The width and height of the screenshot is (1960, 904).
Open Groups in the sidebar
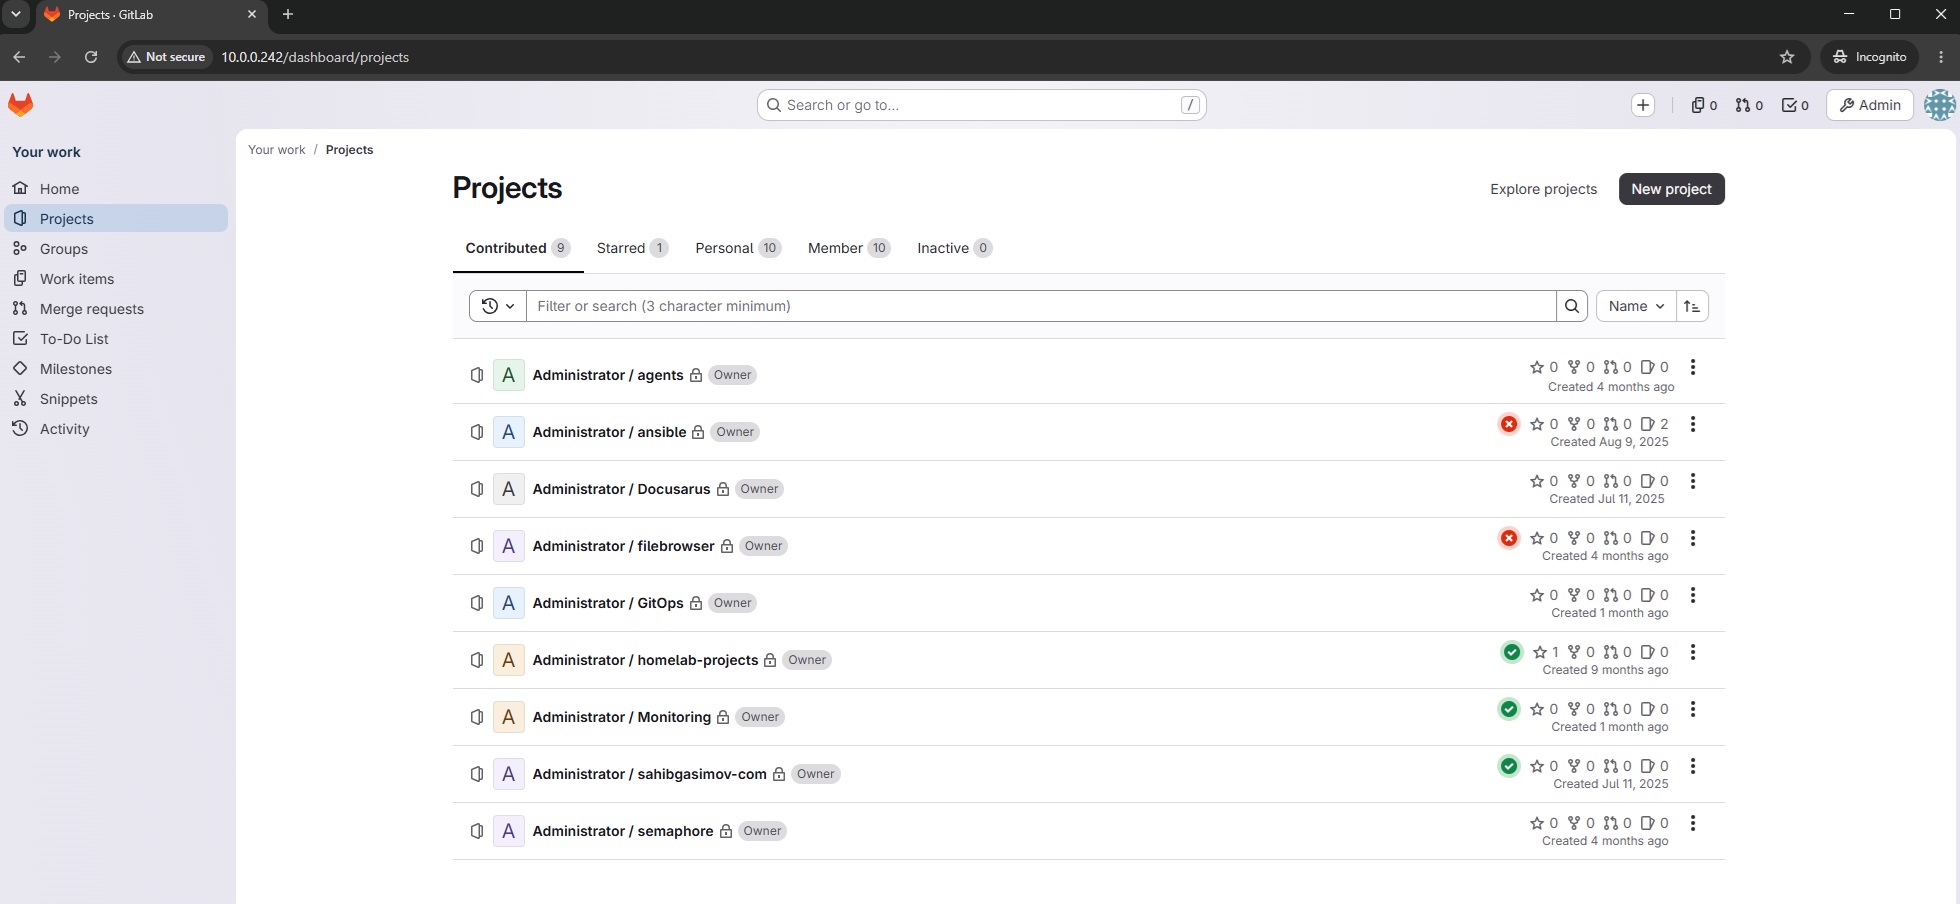116,249
